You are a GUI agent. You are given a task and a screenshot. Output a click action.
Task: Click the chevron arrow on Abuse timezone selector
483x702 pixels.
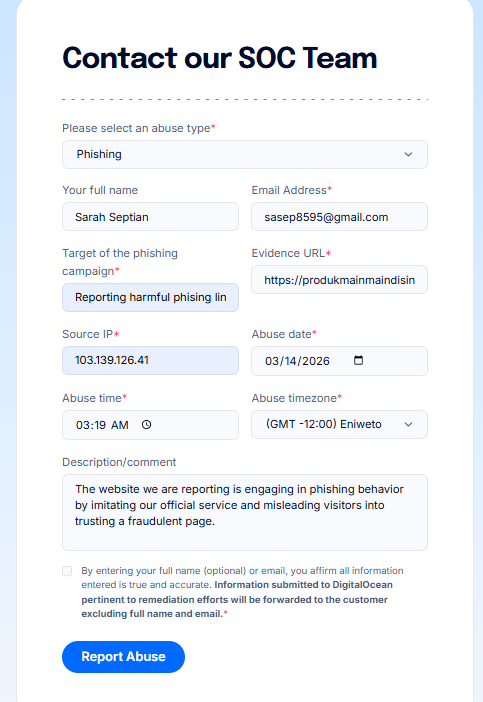point(408,424)
